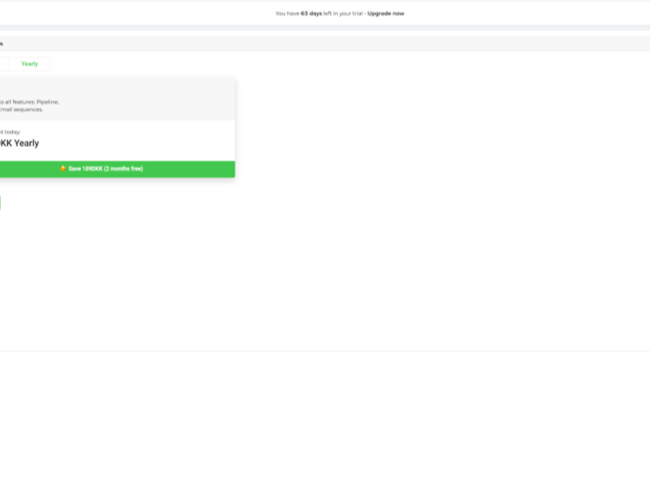Image resolution: width=650 pixels, height=500 pixels.
Task: Click the '63 days' trial text
Action: point(311,13)
